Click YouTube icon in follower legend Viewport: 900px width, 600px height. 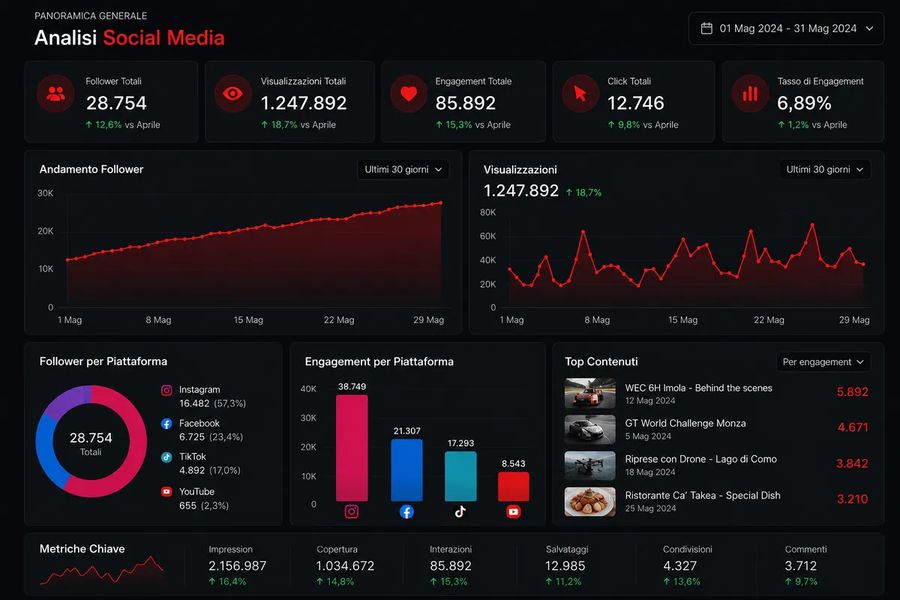coord(166,491)
